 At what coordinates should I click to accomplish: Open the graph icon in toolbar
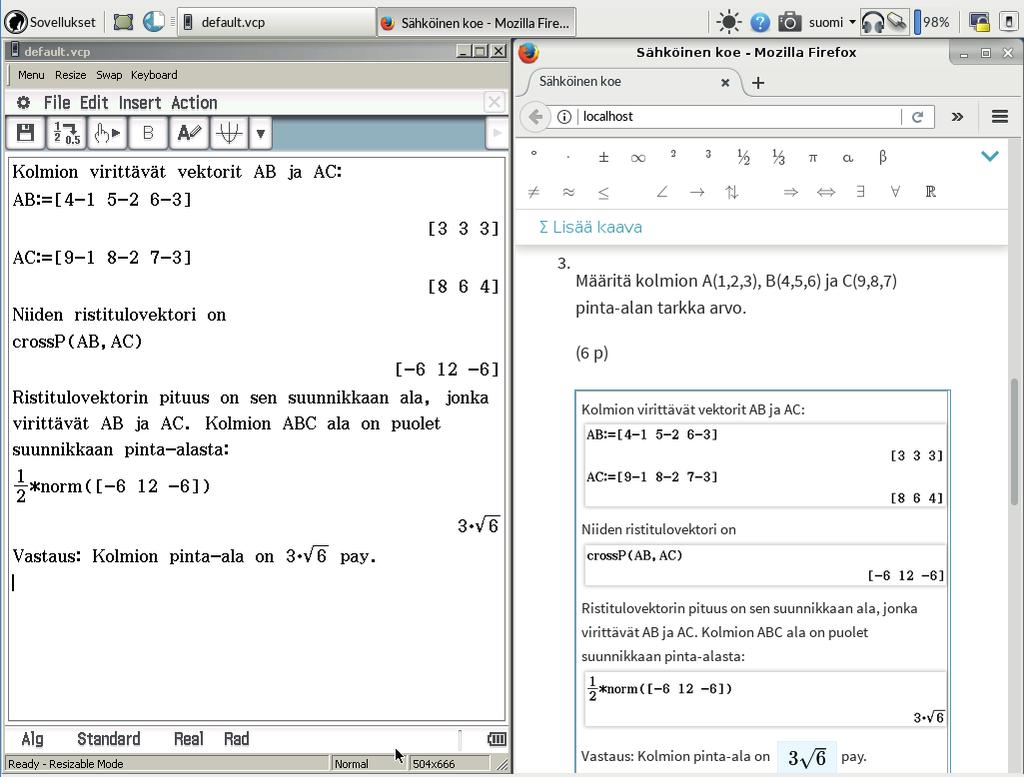229,133
